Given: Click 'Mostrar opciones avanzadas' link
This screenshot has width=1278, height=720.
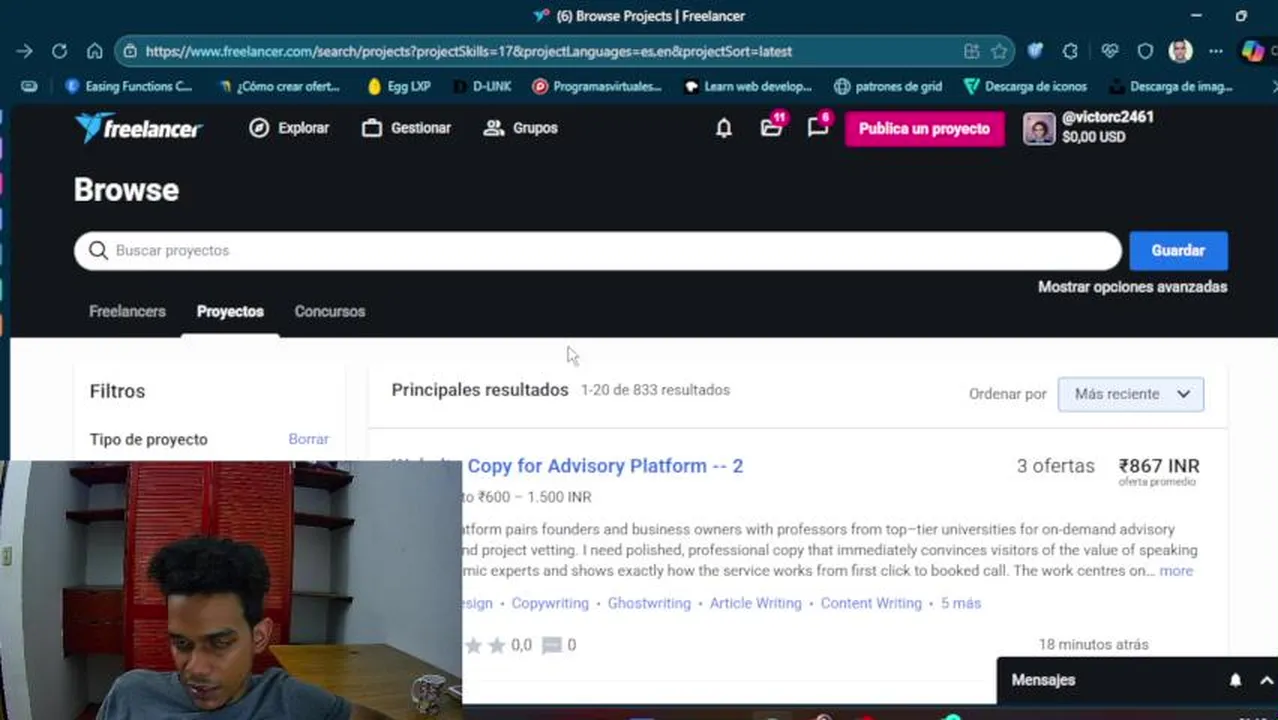Looking at the screenshot, I should 1132,287.
